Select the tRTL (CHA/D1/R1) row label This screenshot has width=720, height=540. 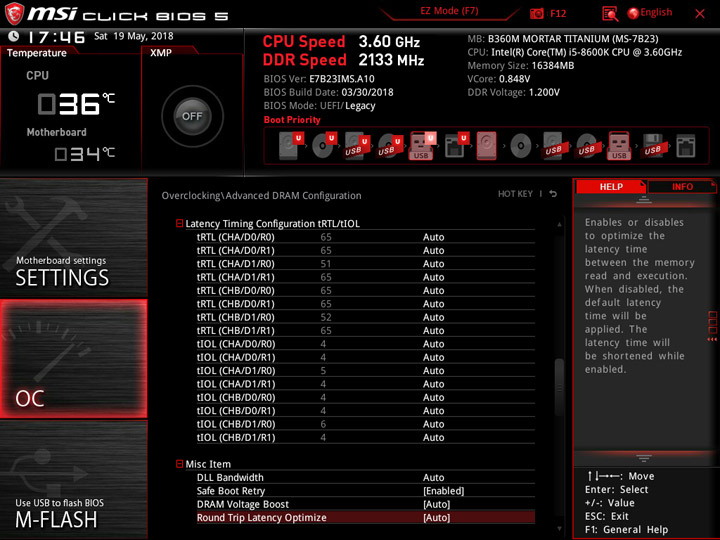(x=236, y=277)
